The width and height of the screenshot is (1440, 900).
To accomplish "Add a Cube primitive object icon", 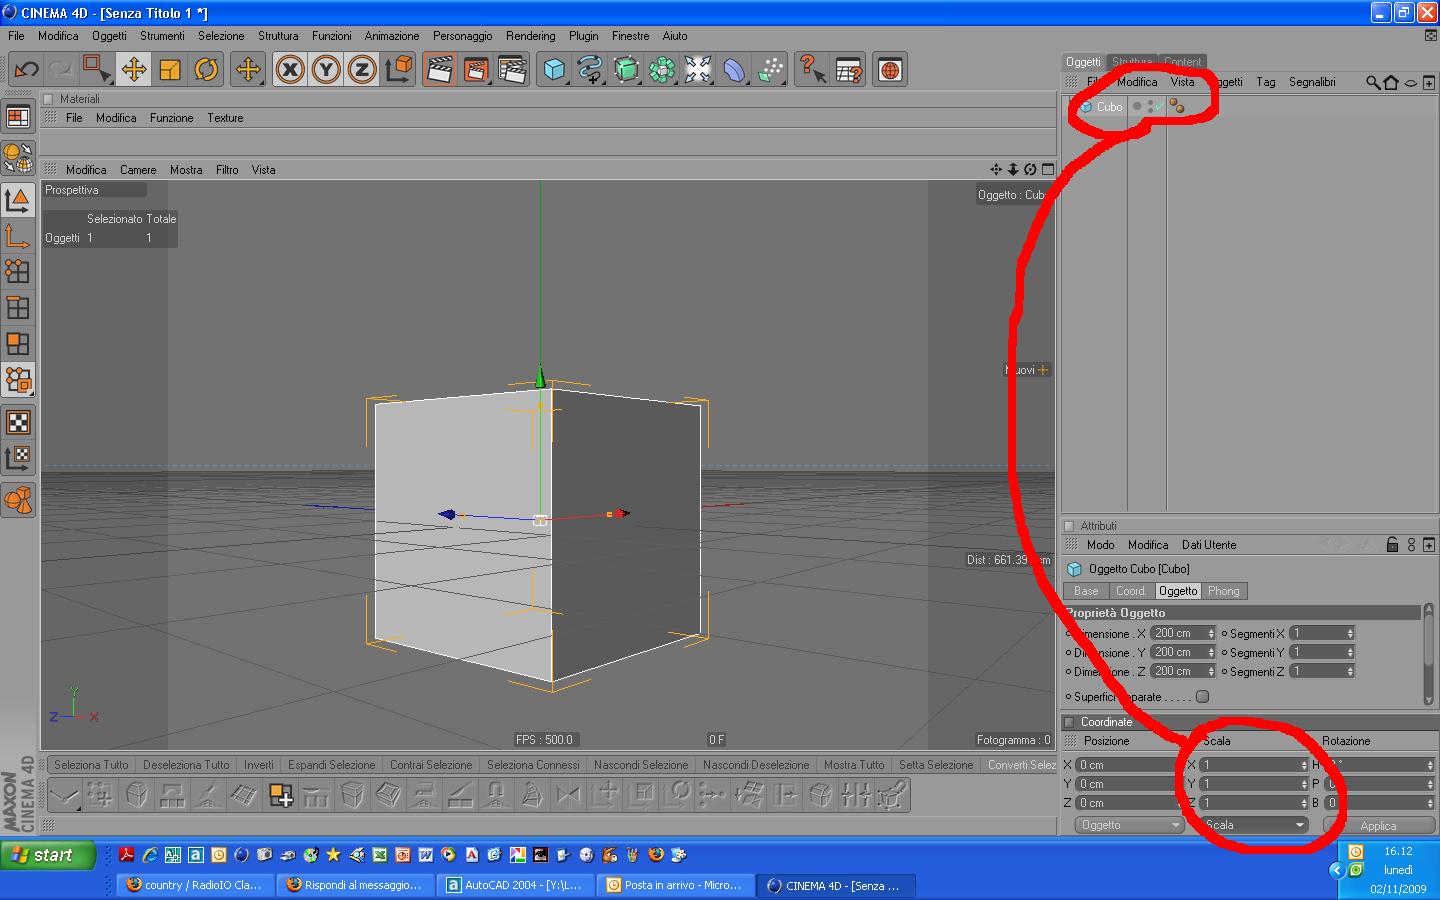I will (x=554, y=69).
